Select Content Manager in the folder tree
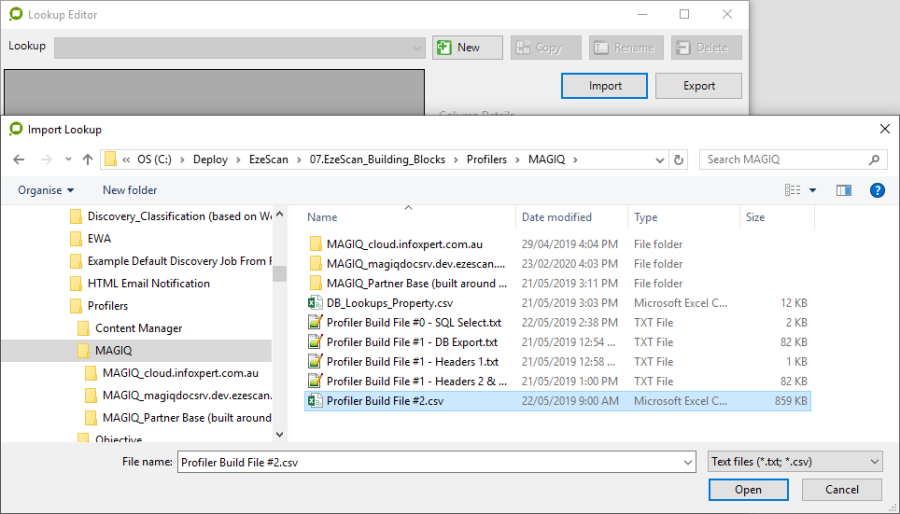 click(x=138, y=328)
